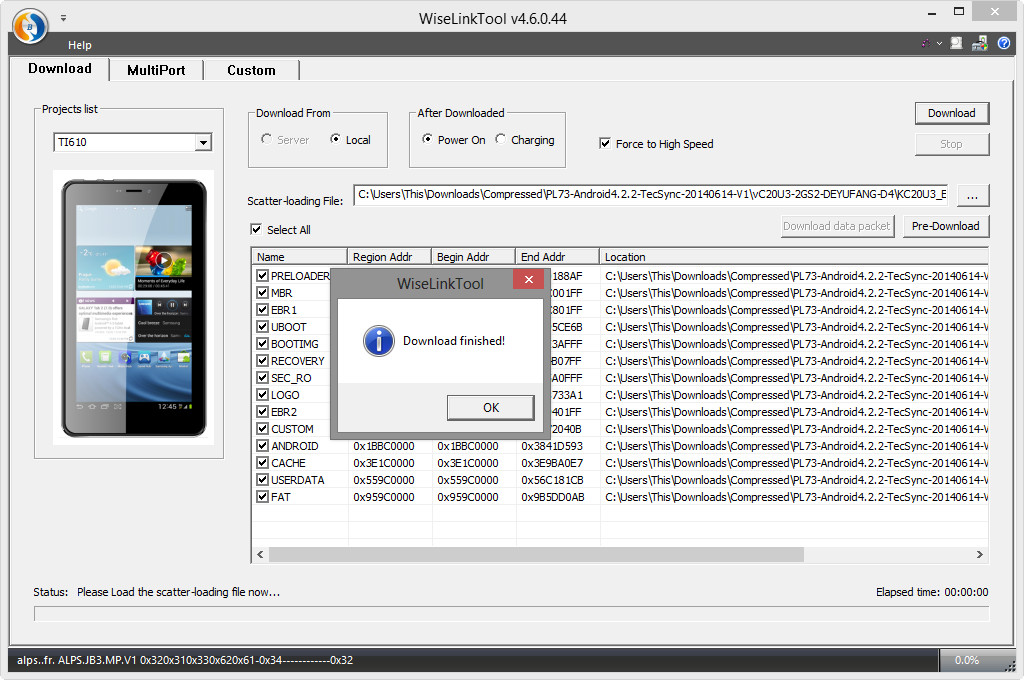Sort by the Name column header
Image resolution: width=1024 pixels, height=680 pixels.
(300, 257)
